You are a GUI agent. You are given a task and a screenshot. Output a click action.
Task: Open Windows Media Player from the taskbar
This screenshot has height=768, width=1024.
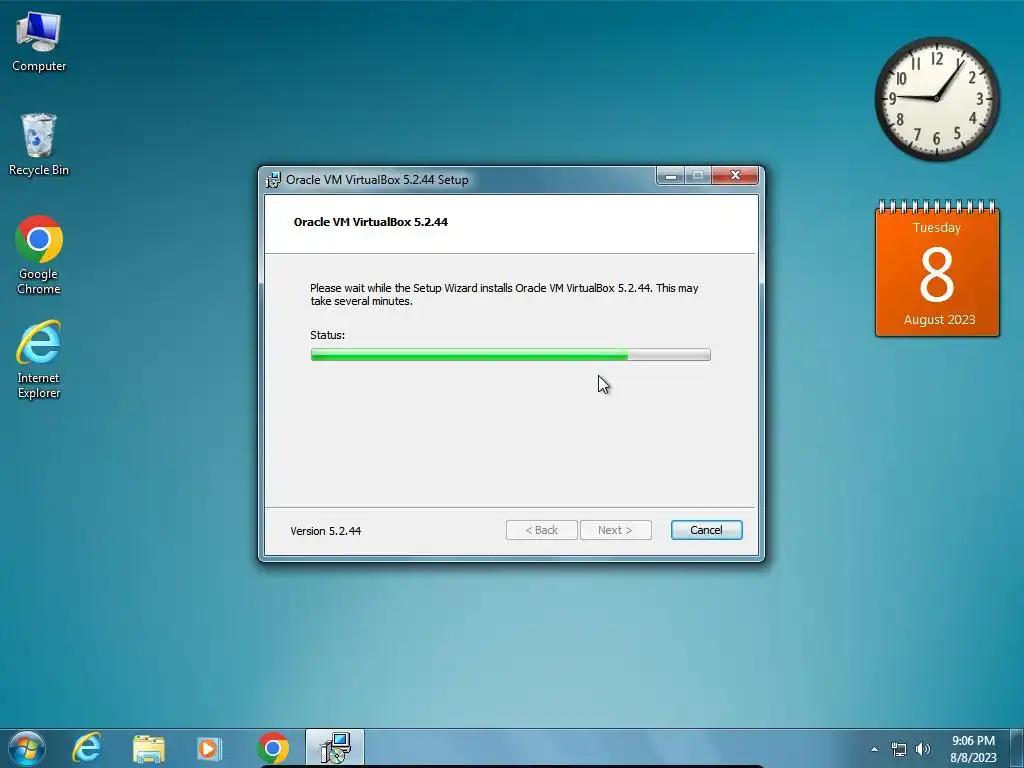pyautogui.click(x=210, y=748)
